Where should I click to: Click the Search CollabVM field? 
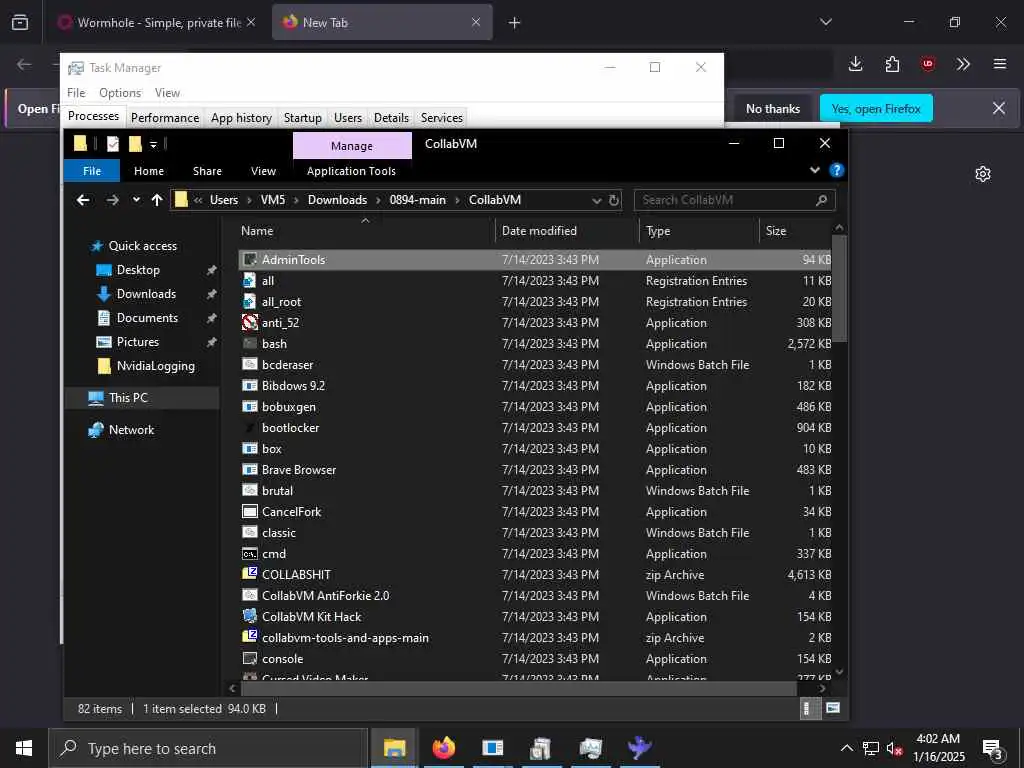tap(734, 200)
